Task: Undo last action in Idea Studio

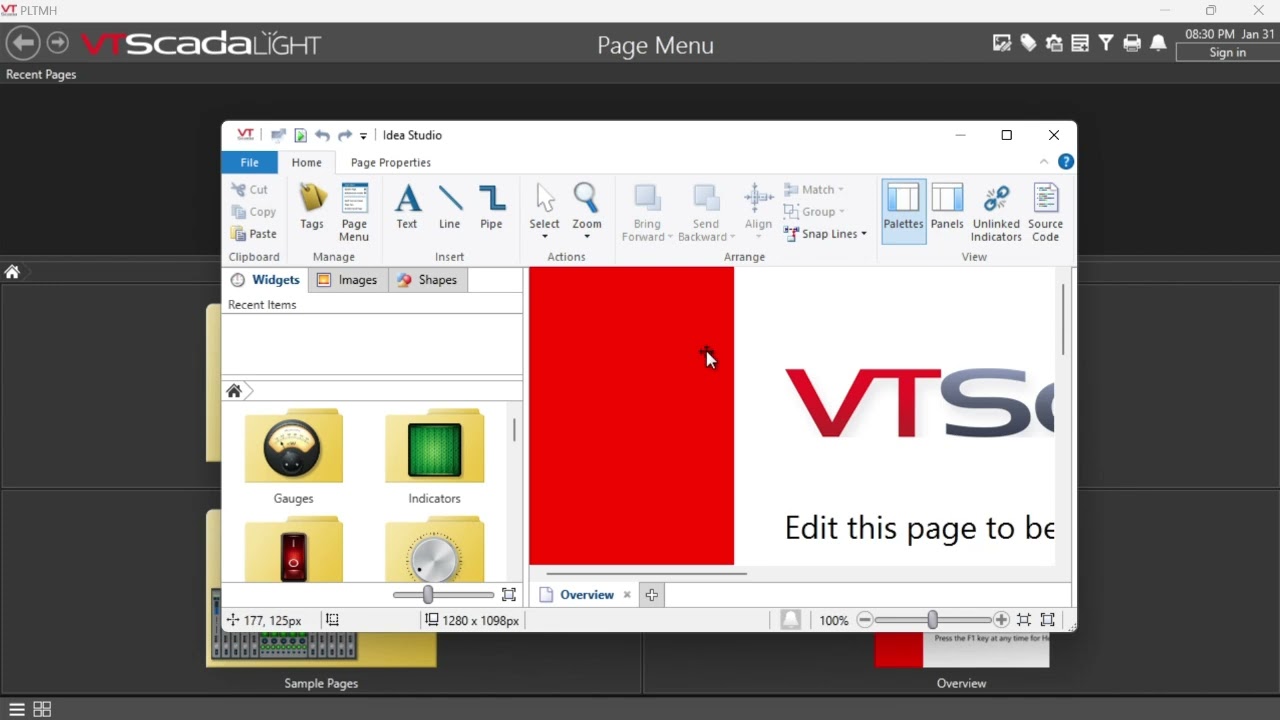Action: click(x=322, y=135)
